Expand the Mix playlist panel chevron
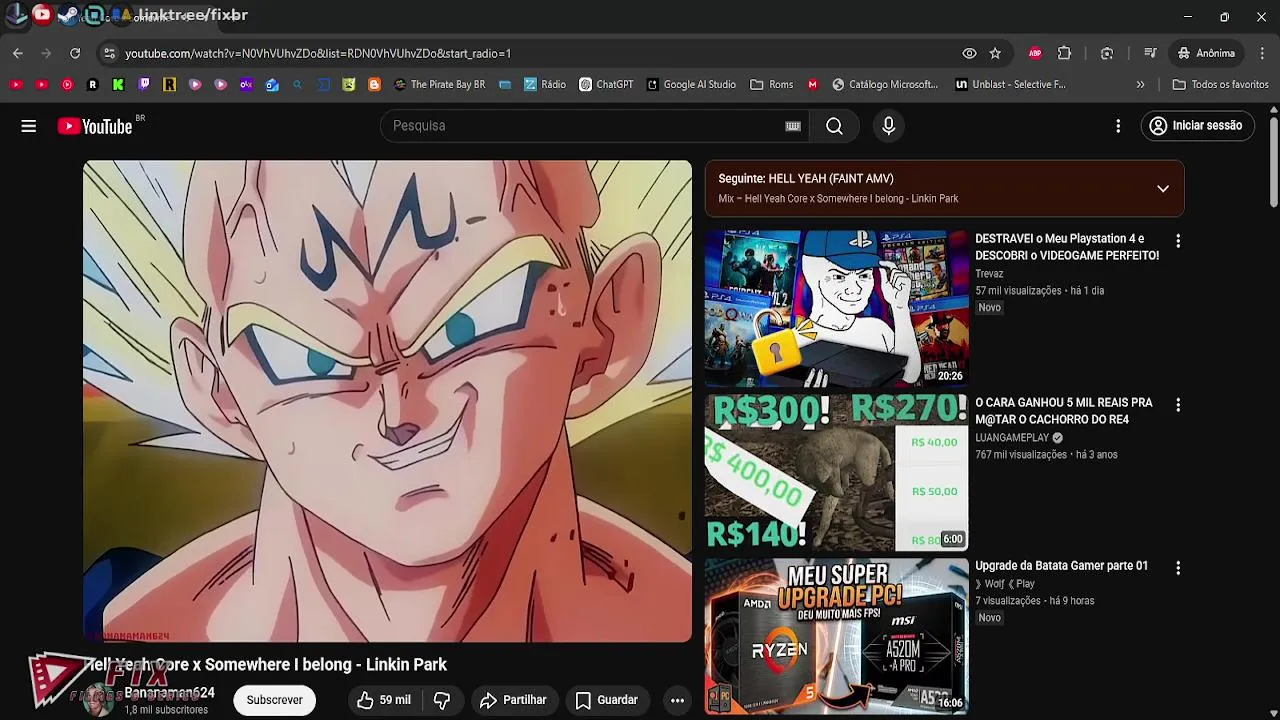This screenshot has width=1280, height=720. point(1162,189)
